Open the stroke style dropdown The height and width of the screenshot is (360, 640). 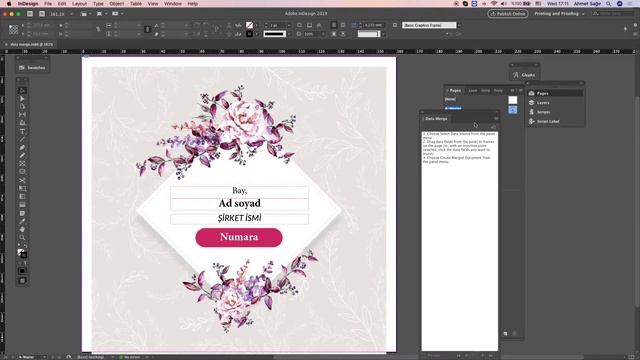(x=289, y=34)
